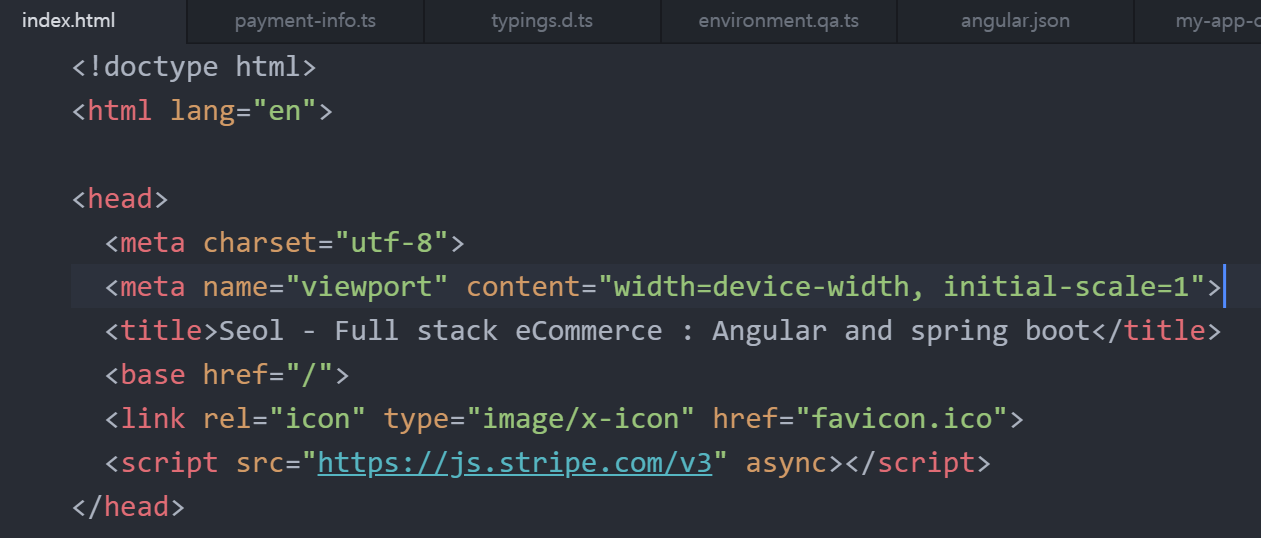Click "Angular and spring boot" in title
Viewport: 1261px width, 538px height.
(x=901, y=331)
